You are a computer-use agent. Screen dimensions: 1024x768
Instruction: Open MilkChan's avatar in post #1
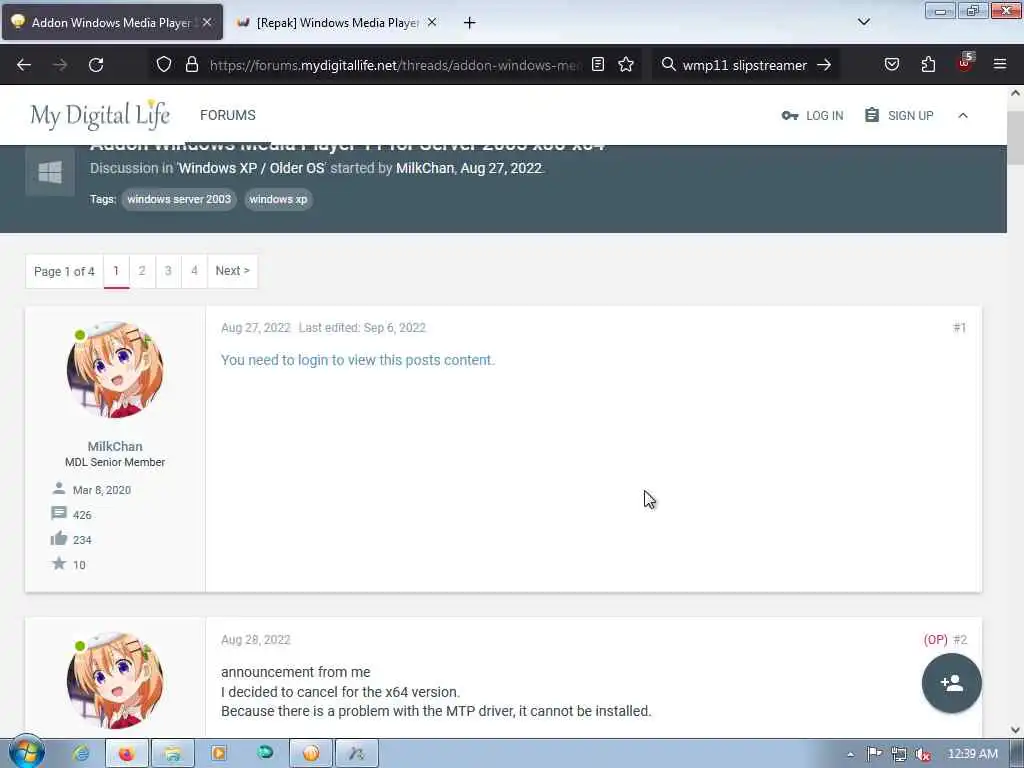coord(115,370)
